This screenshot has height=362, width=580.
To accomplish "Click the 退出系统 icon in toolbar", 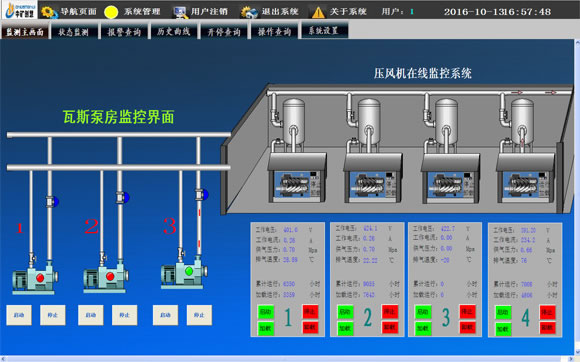I will 249,12.
